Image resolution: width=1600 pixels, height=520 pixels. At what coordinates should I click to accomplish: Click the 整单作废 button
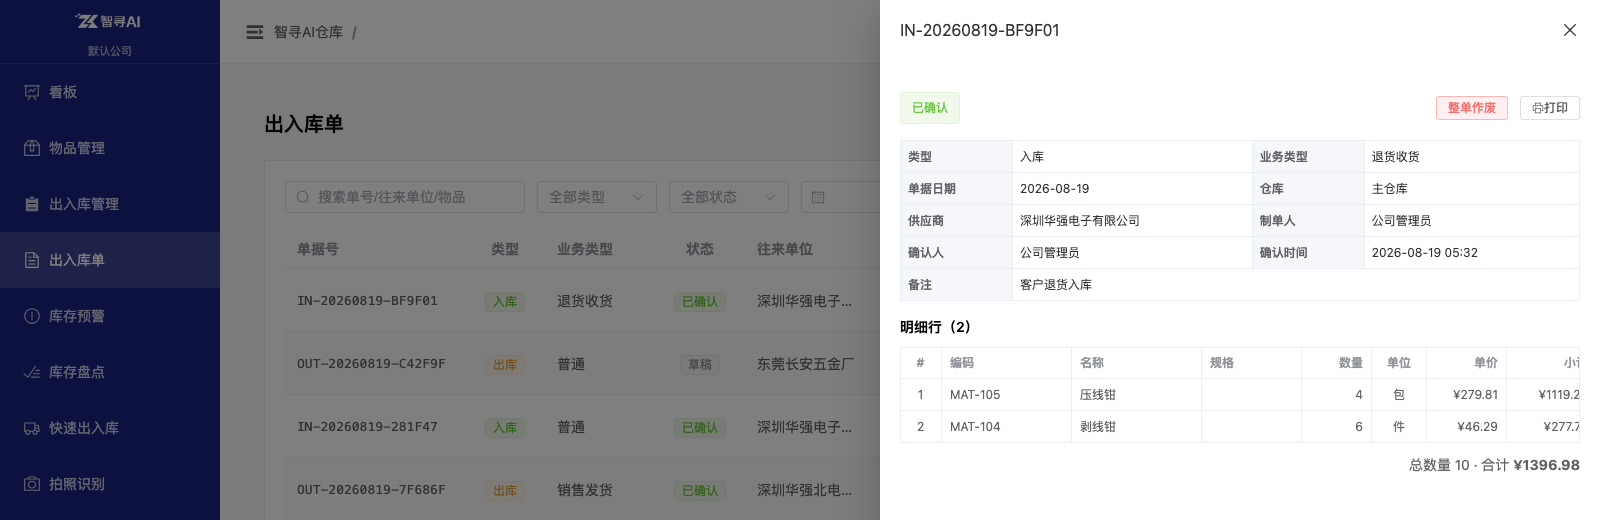click(x=1472, y=108)
